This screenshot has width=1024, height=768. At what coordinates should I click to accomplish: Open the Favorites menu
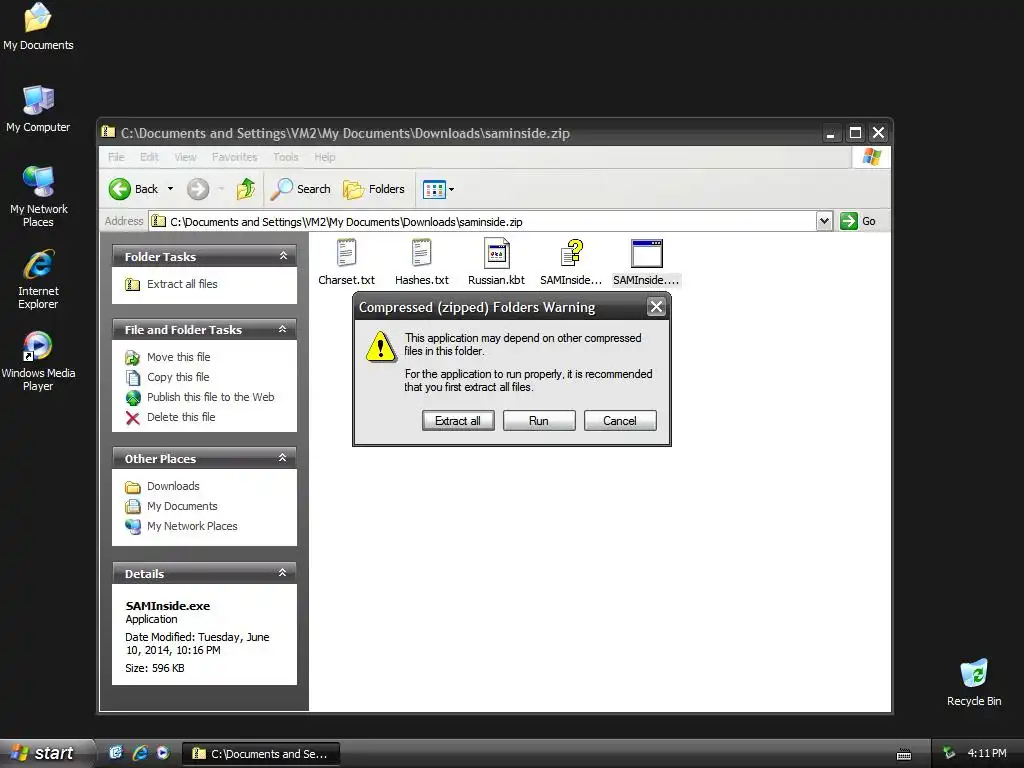(x=234, y=157)
